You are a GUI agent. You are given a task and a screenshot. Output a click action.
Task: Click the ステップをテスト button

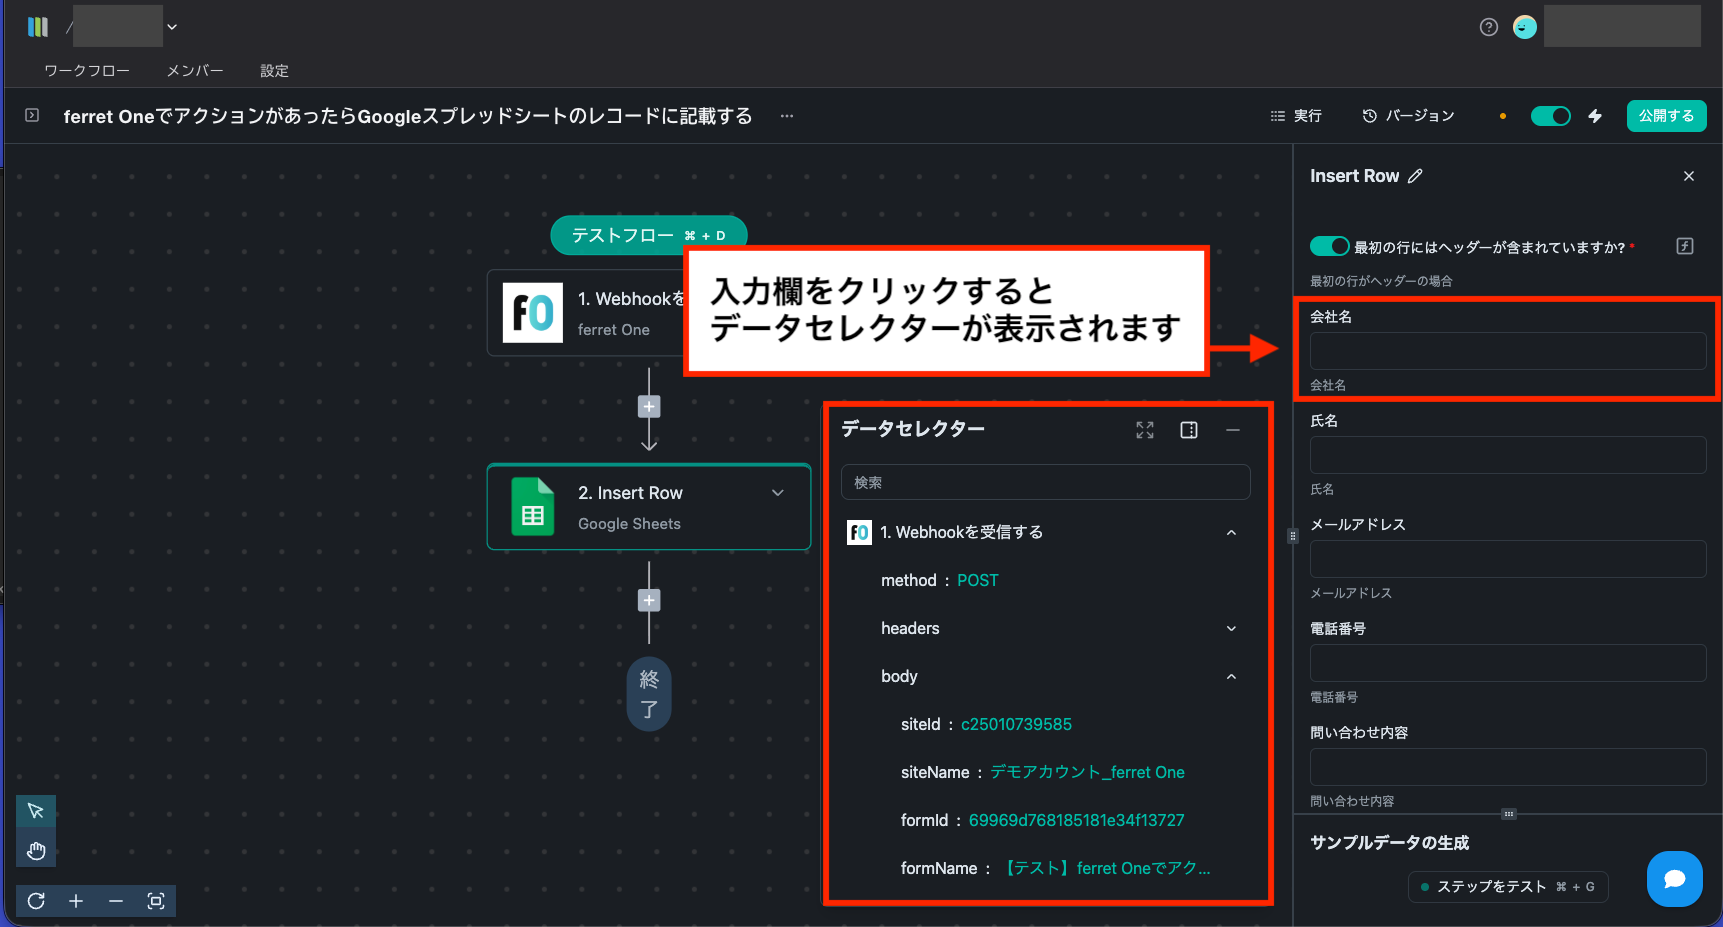[1507, 886]
